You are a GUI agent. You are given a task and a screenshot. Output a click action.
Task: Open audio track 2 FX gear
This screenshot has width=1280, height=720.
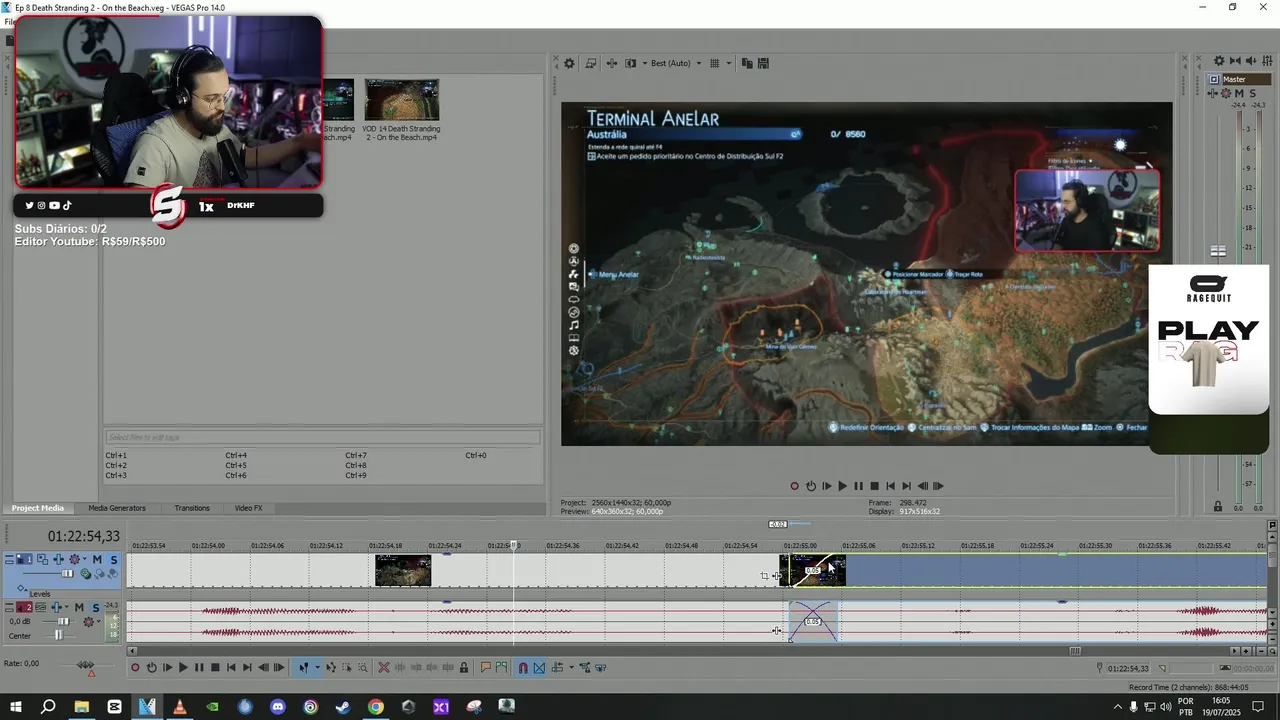pos(89,621)
